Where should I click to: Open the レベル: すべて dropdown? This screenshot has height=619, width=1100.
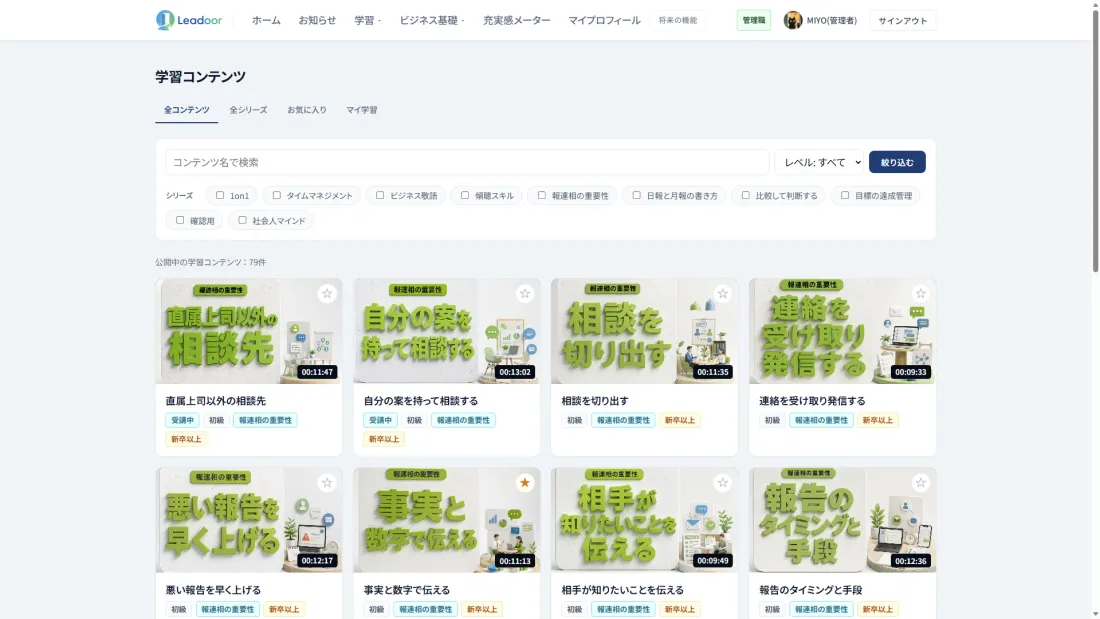click(821, 162)
